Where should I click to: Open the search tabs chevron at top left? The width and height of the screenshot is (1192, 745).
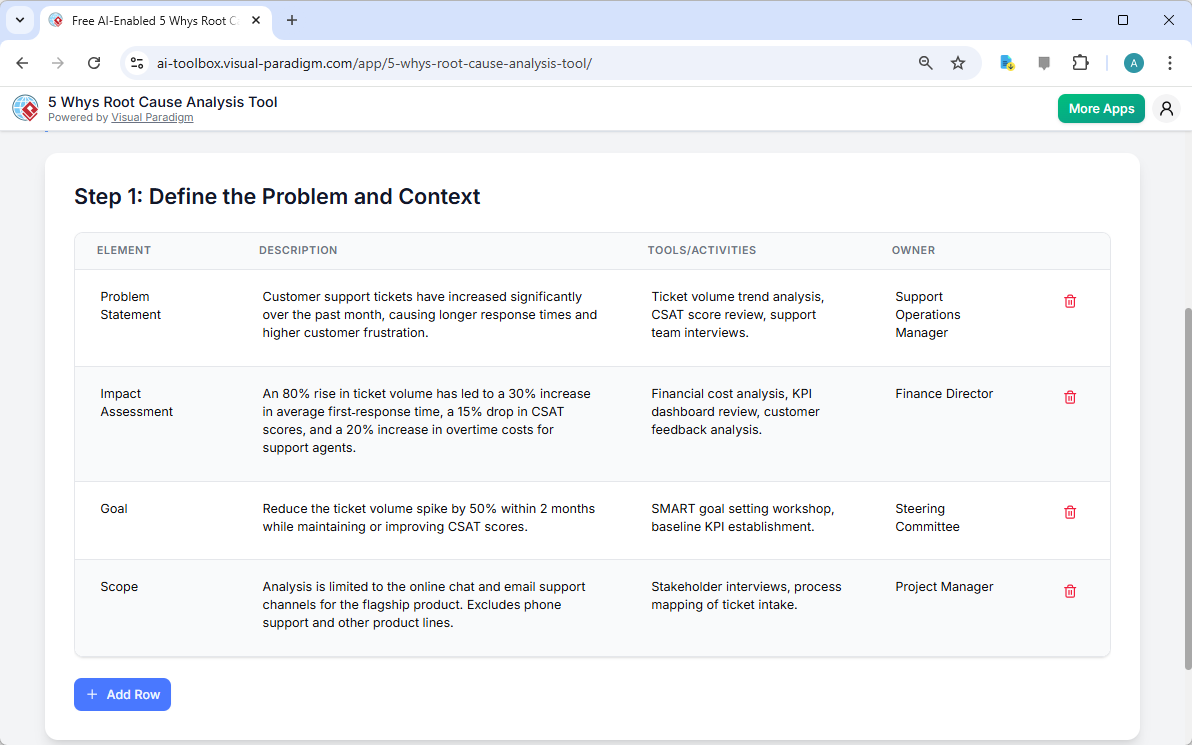point(19,20)
